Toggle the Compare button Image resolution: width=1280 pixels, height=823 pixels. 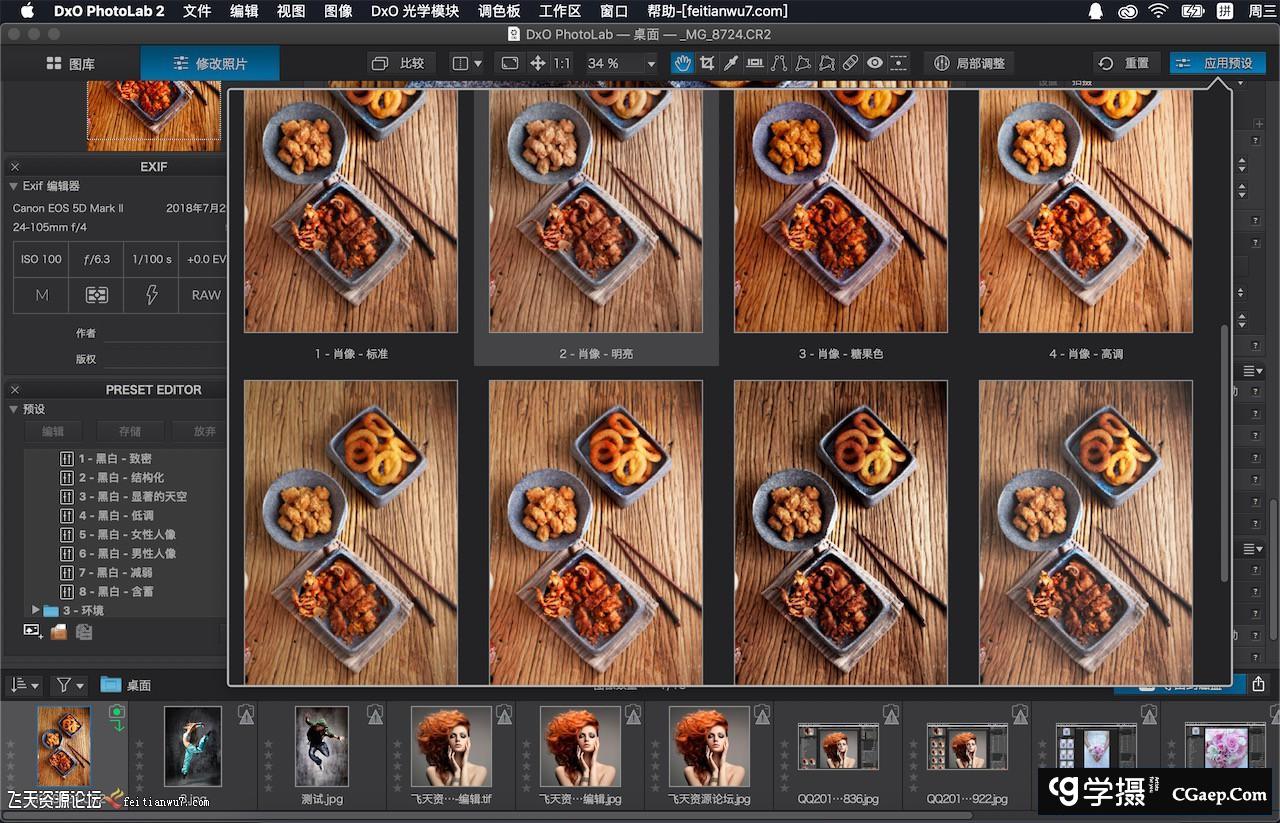tap(399, 63)
